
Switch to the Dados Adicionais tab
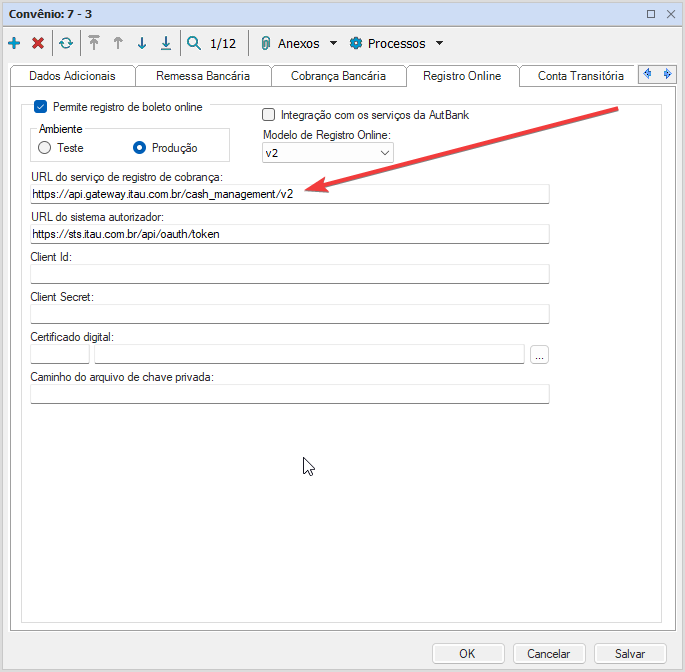72,76
